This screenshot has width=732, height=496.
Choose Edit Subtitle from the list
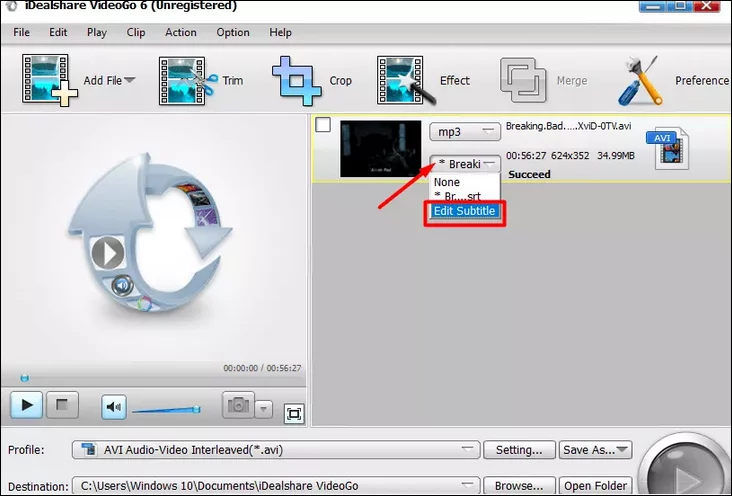(x=464, y=212)
